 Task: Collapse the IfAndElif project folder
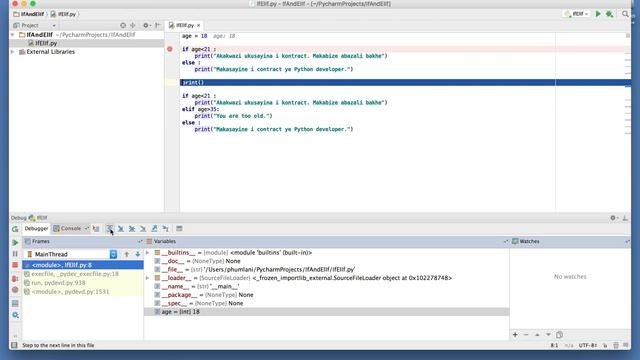pyautogui.click(x=13, y=35)
